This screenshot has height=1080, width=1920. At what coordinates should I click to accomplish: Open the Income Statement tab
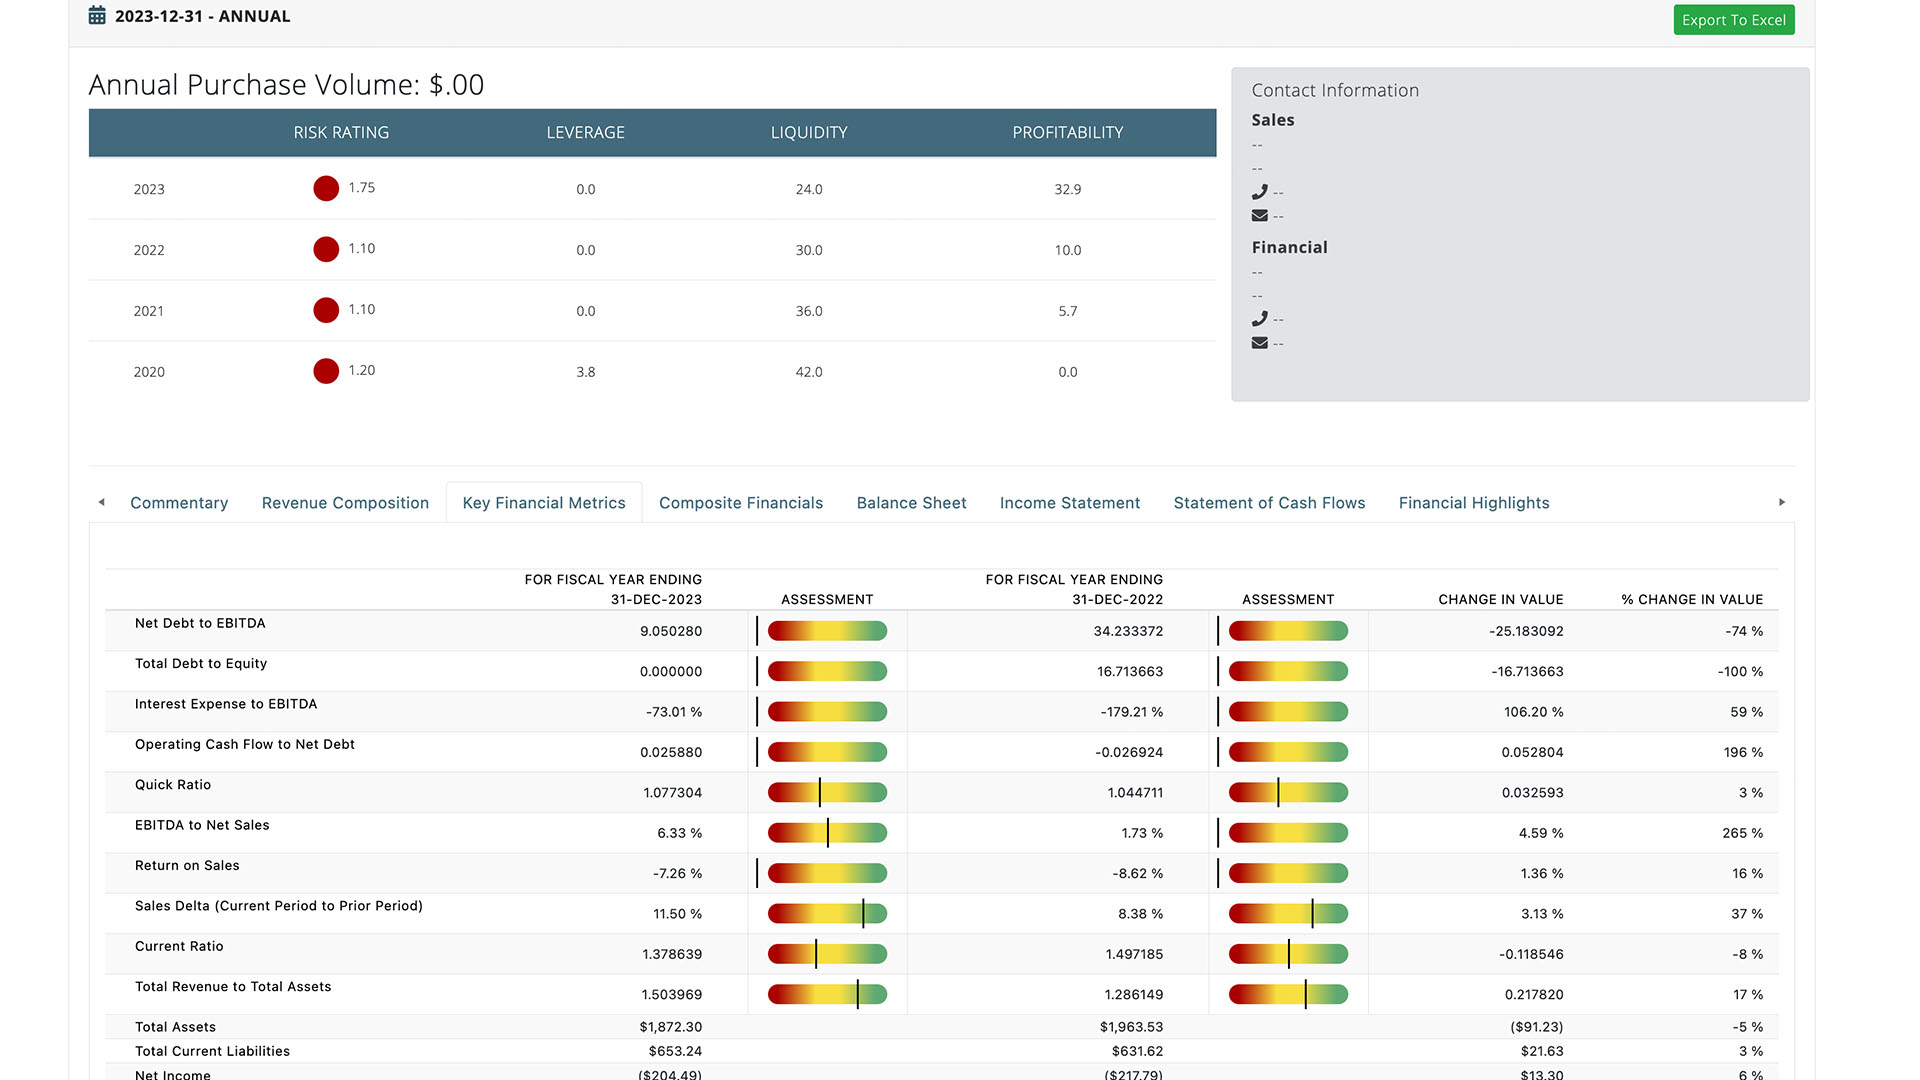1069,503
